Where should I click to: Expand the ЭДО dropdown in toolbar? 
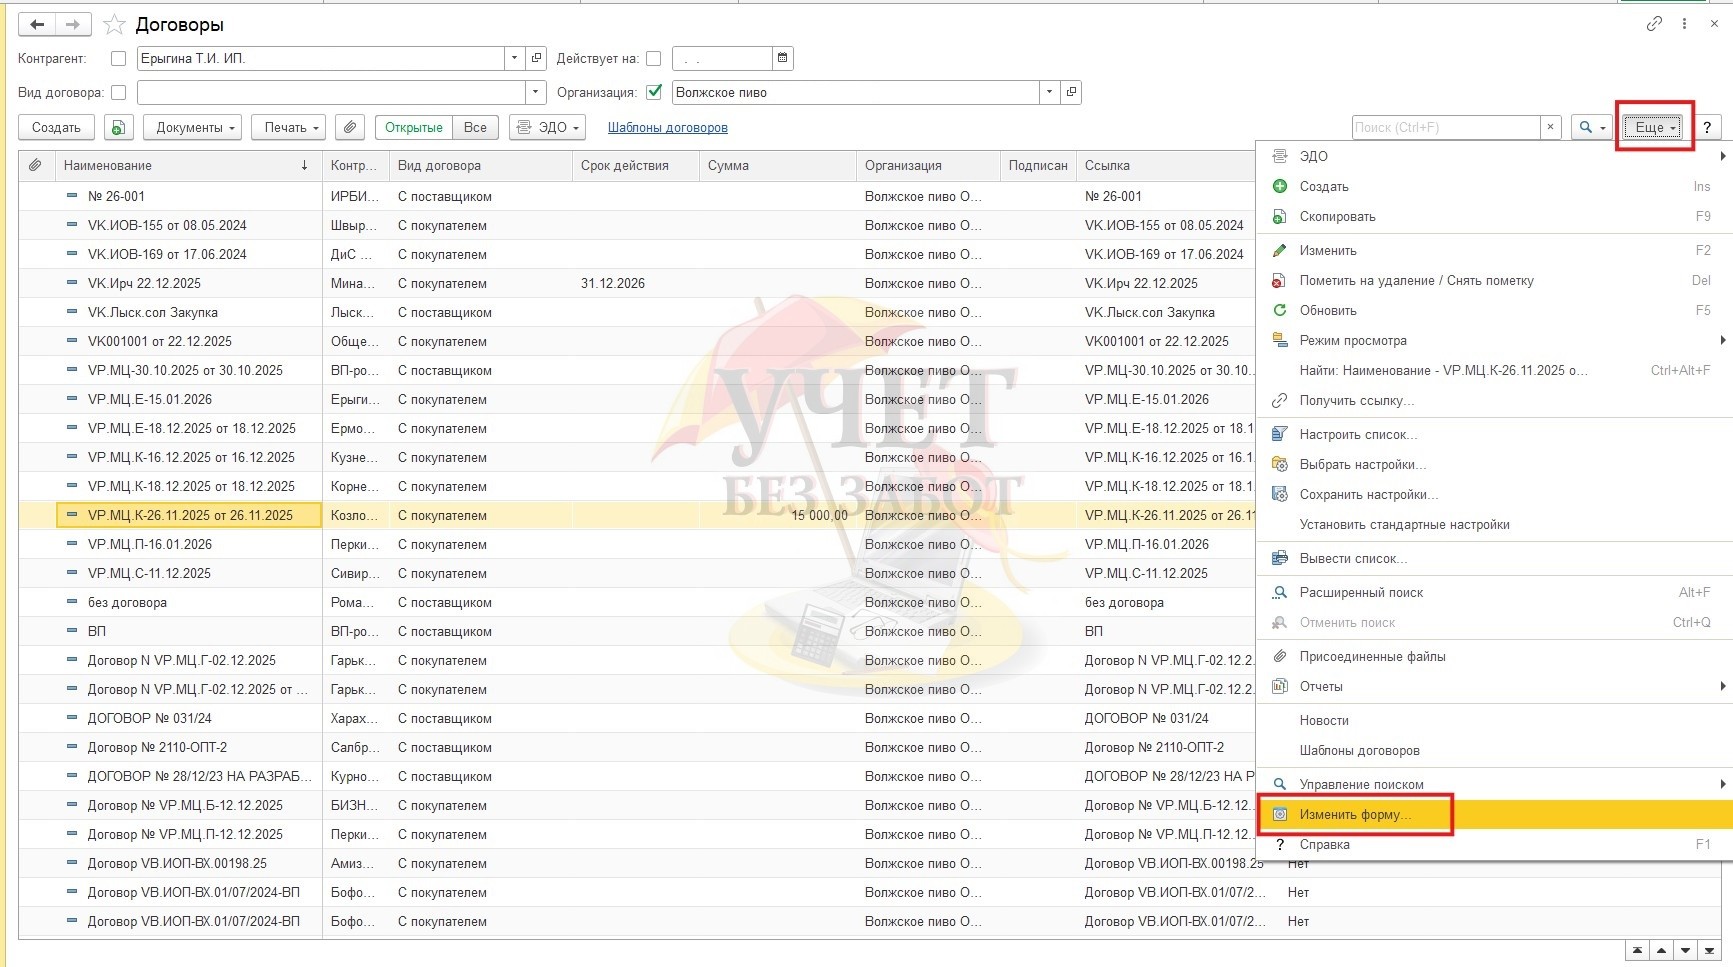click(547, 128)
